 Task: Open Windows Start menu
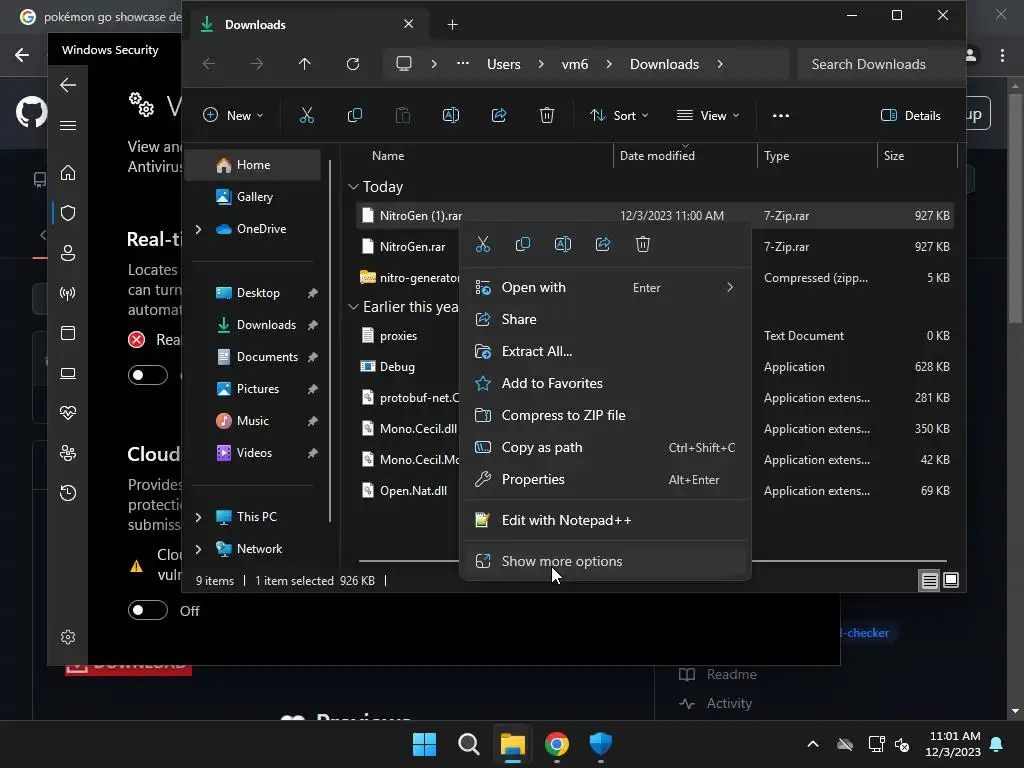(424, 744)
